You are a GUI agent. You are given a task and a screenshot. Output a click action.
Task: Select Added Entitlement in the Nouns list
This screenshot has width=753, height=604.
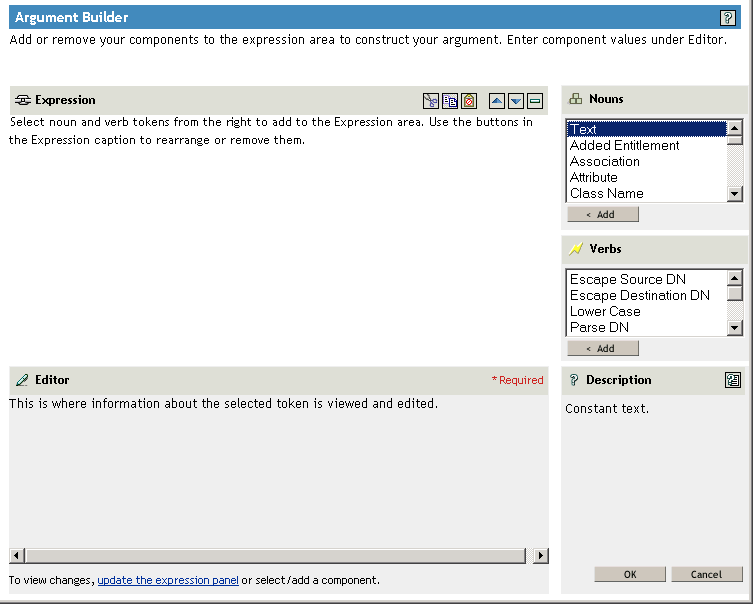click(x=646, y=145)
